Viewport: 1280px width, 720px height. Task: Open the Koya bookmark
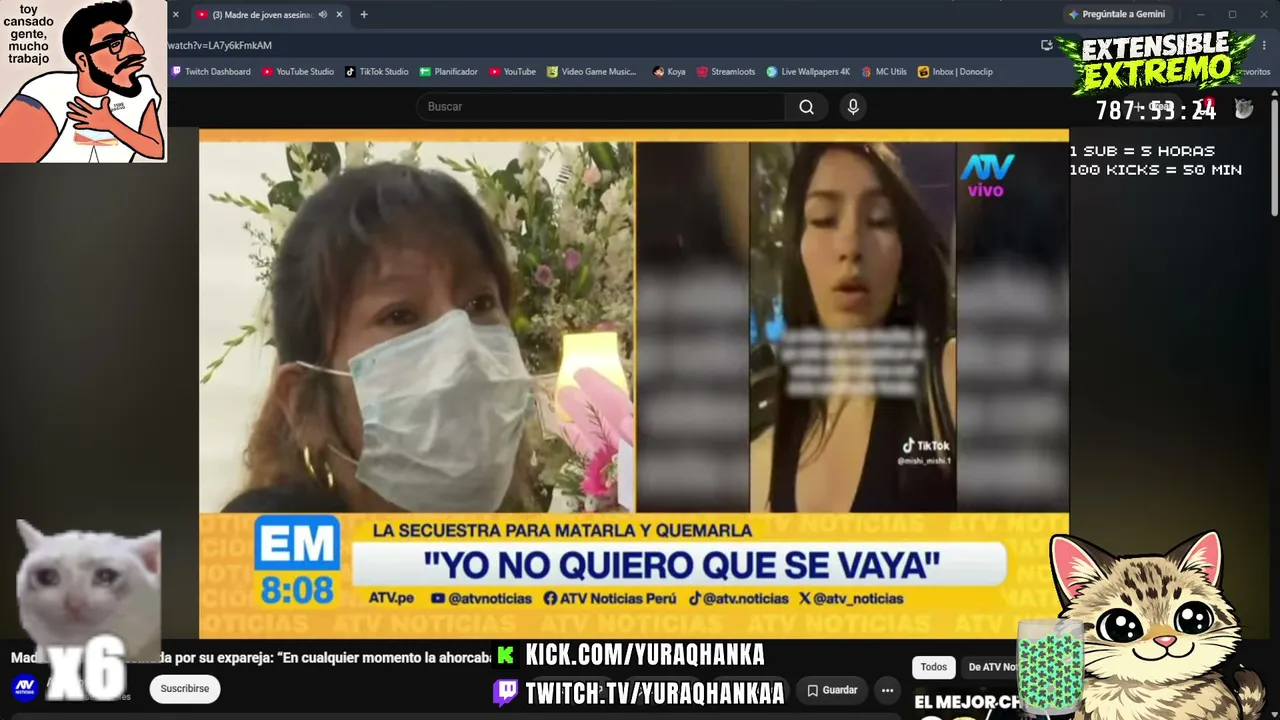coord(669,72)
